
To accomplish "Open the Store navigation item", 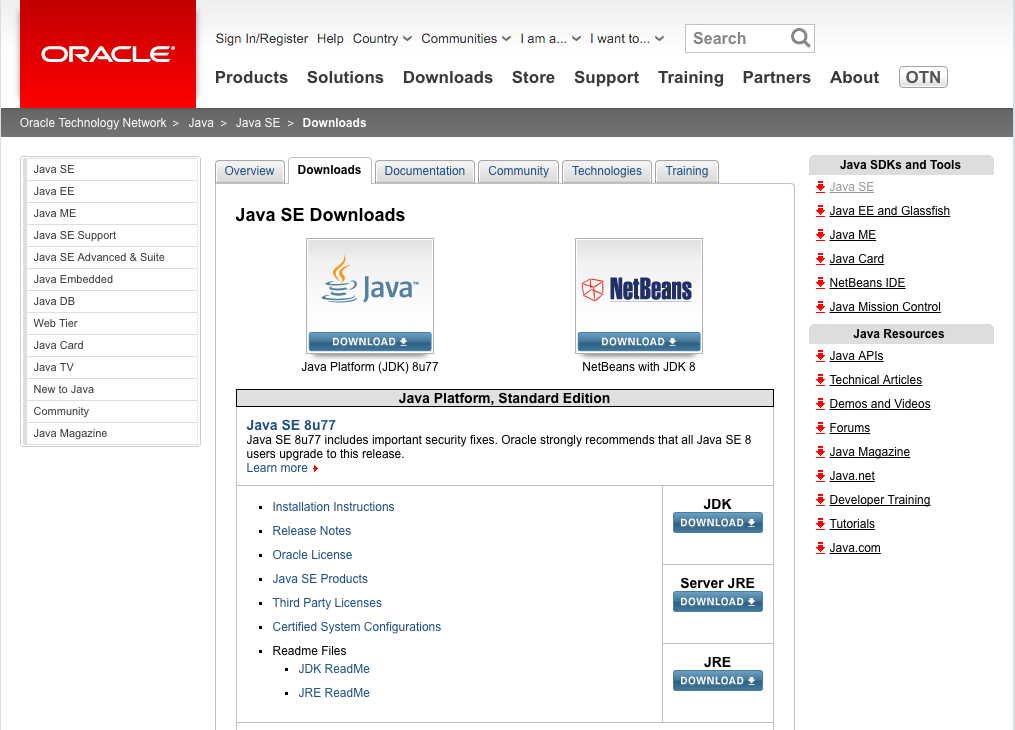I will pyautogui.click(x=533, y=77).
